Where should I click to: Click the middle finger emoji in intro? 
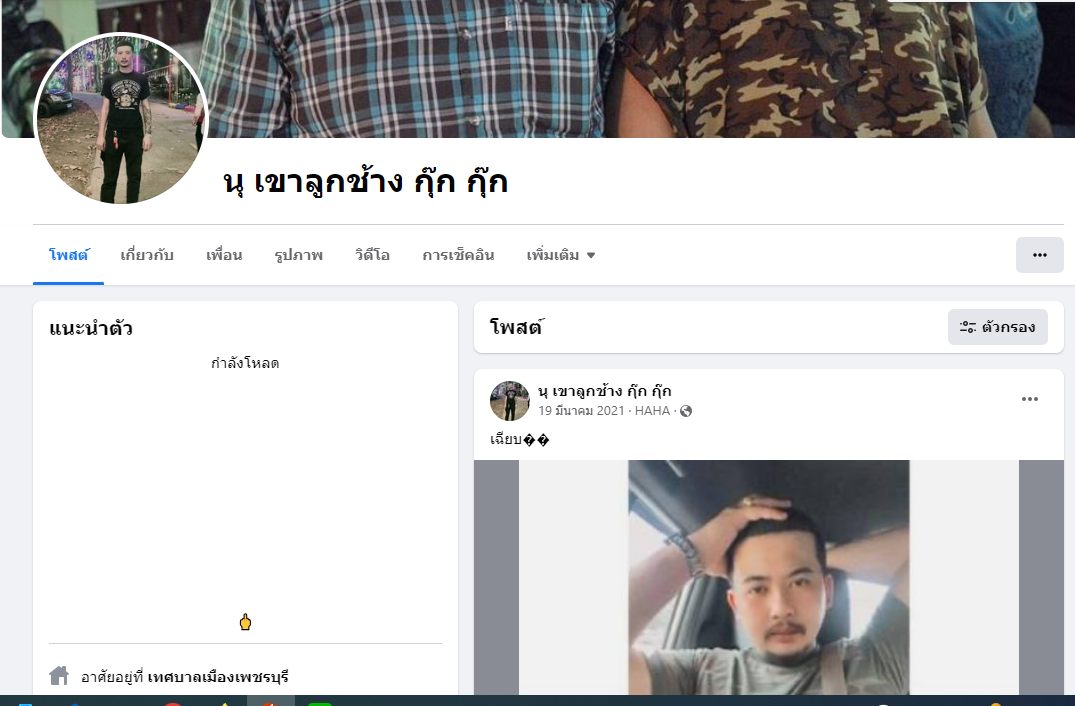[x=245, y=622]
